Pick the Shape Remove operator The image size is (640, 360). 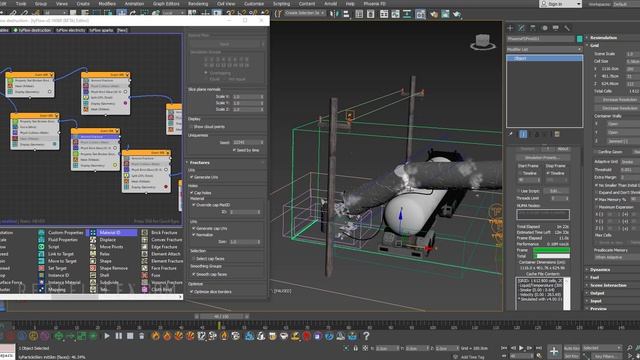click(x=113, y=268)
